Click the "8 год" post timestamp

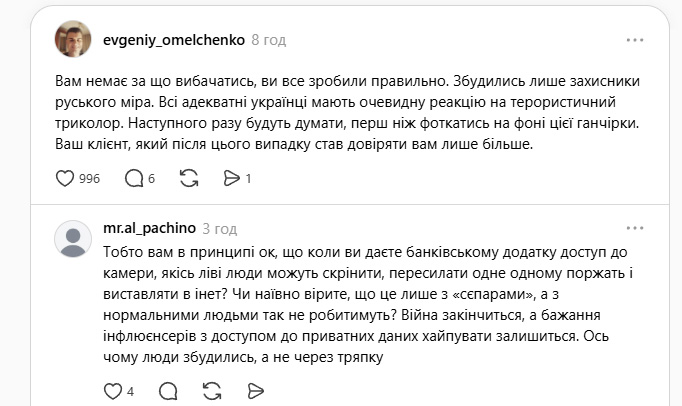pyautogui.click(x=269, y=40)
